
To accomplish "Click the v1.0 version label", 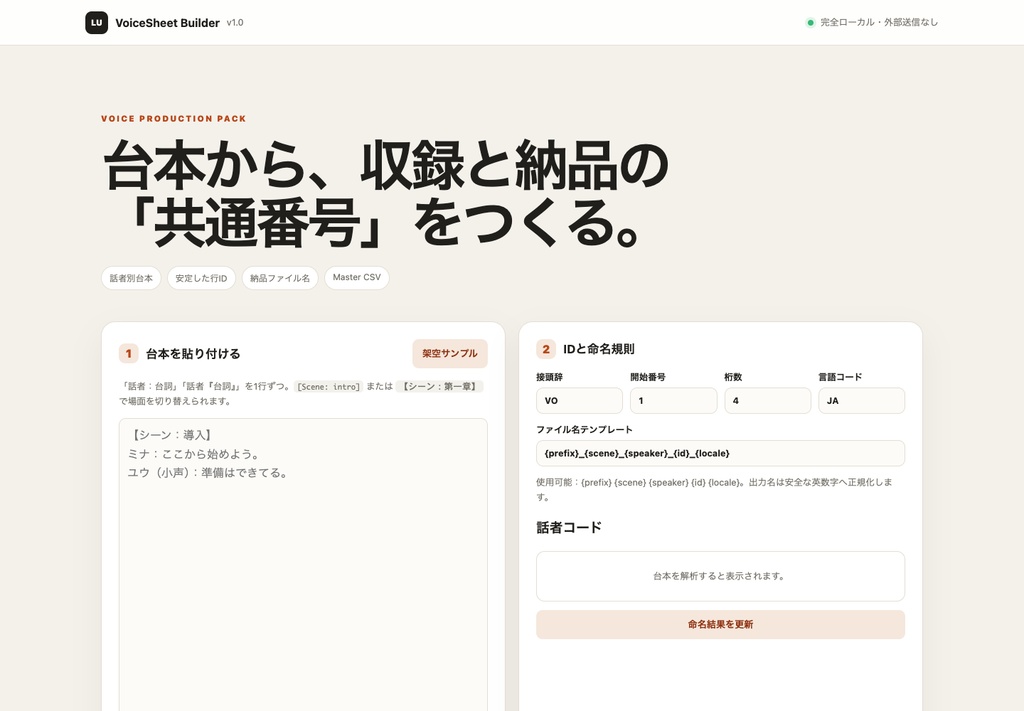I will (x=235, y=23).
